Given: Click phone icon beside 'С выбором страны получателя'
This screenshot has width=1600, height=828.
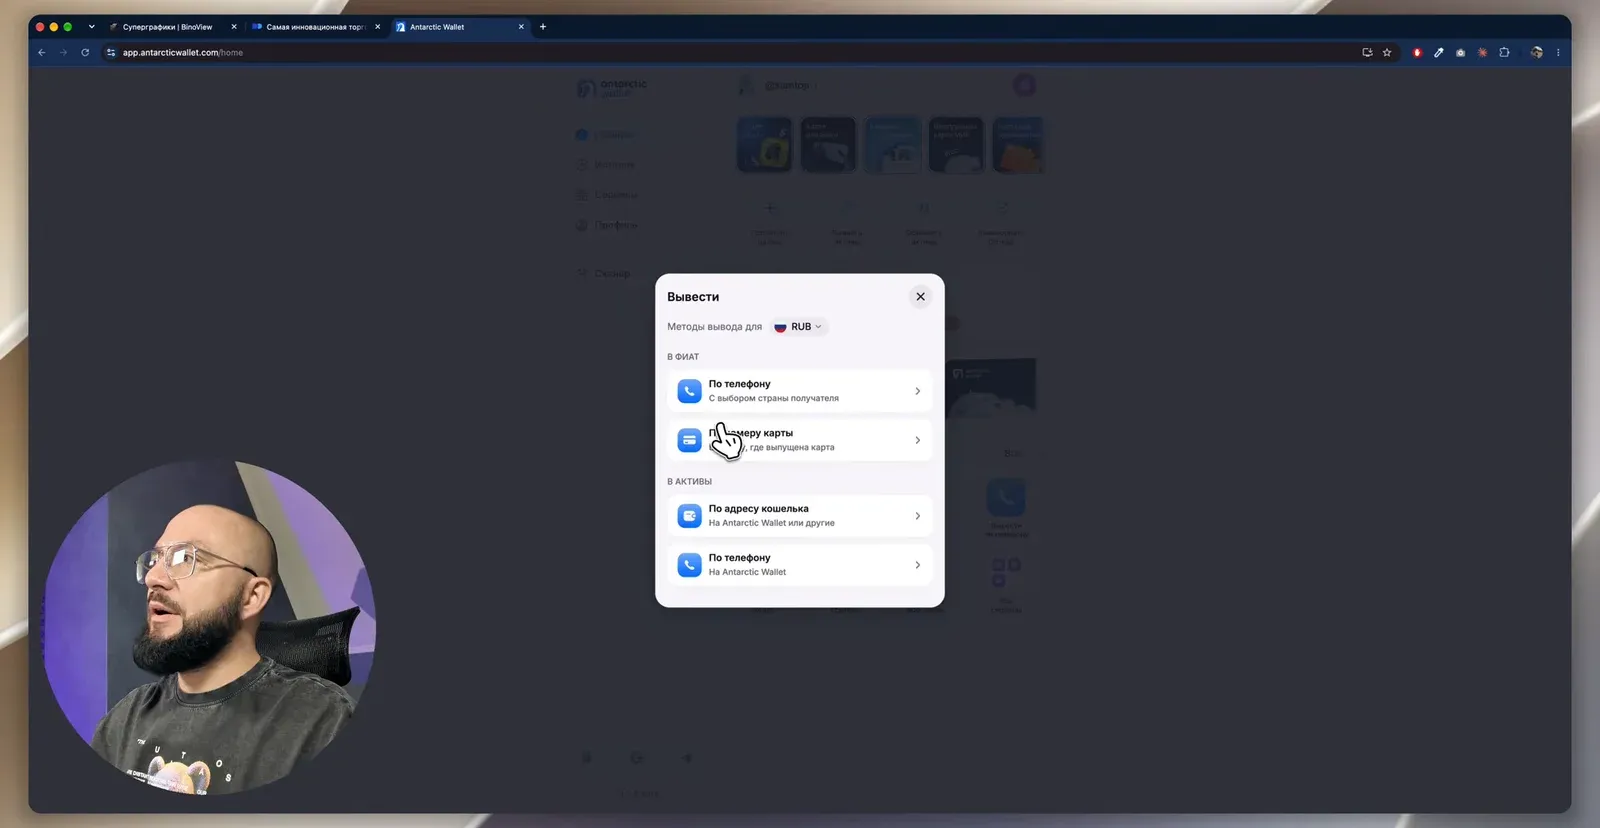Looking at the screenshot, I should tap(689, 391).
